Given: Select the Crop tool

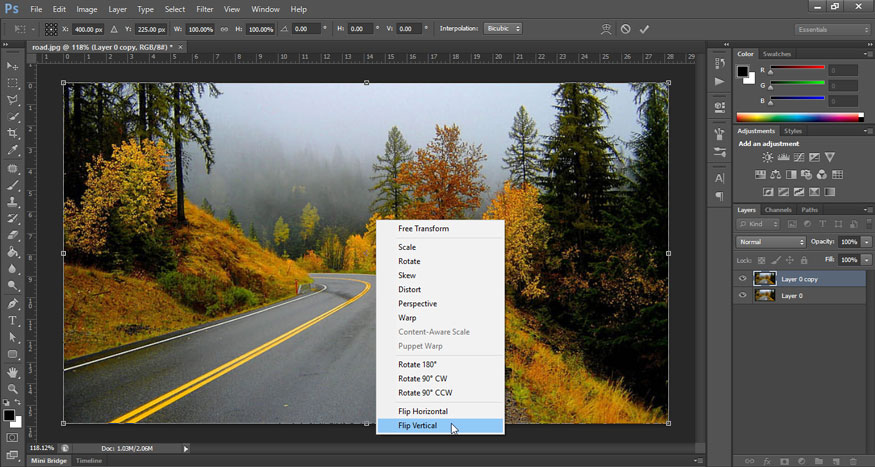Looking at the screenshot, I should point(13,133).
